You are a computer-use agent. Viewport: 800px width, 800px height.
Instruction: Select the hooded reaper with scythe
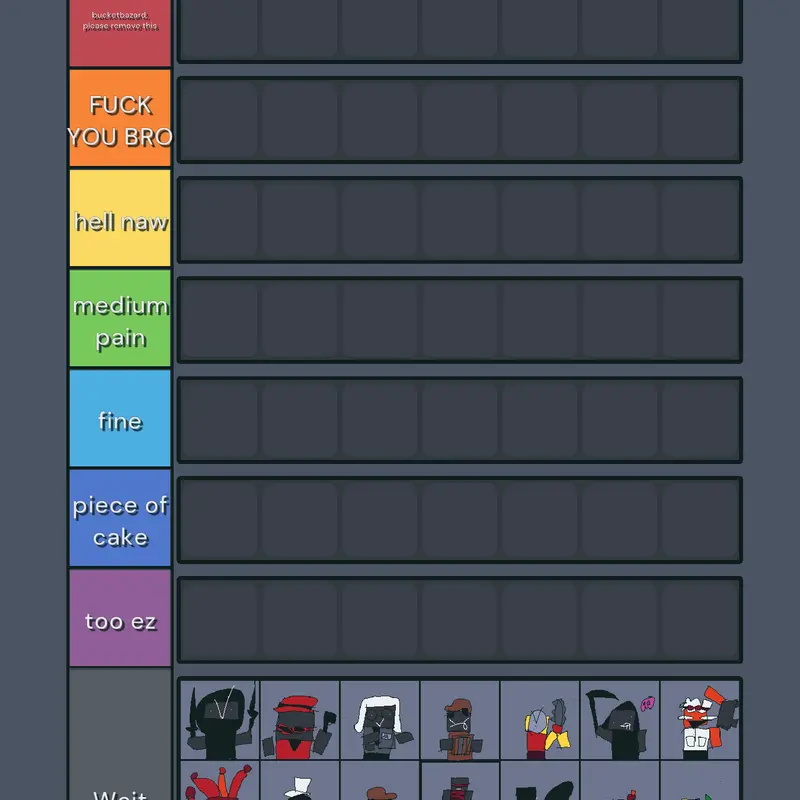tap(620, 720)
